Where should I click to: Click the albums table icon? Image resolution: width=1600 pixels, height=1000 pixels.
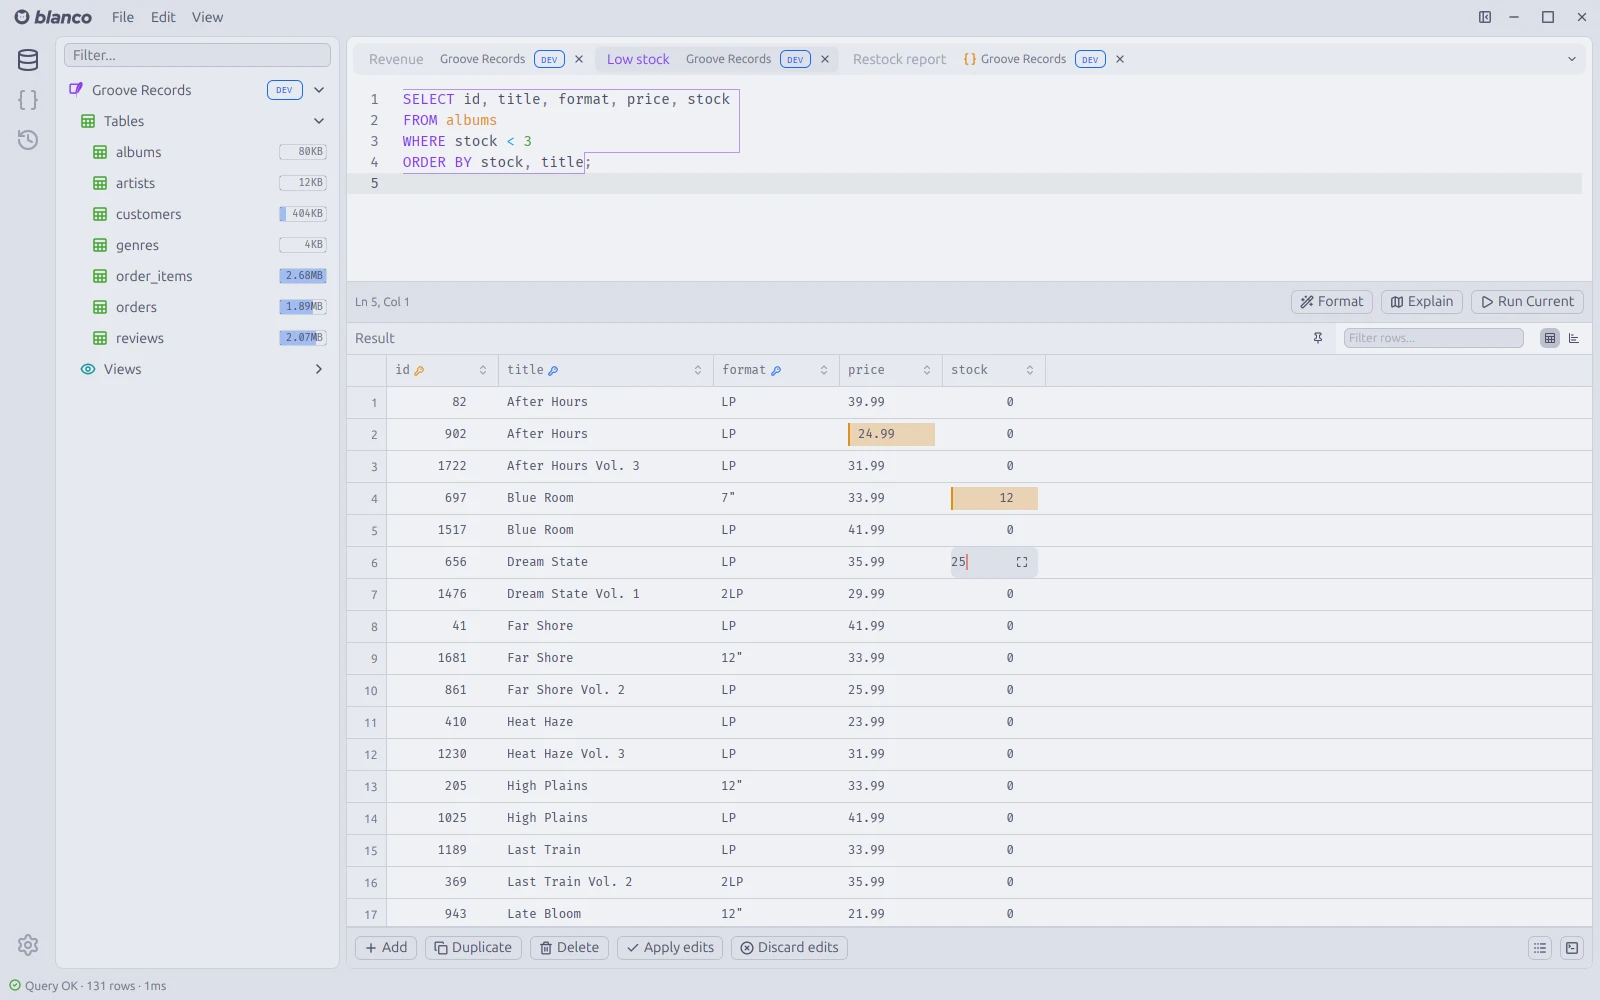coord(100,152)
